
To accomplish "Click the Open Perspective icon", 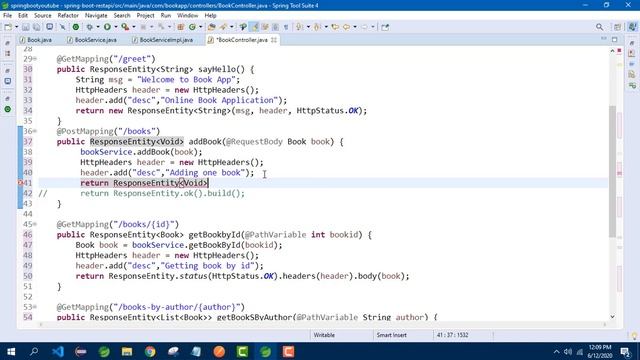I will [618, 27].
